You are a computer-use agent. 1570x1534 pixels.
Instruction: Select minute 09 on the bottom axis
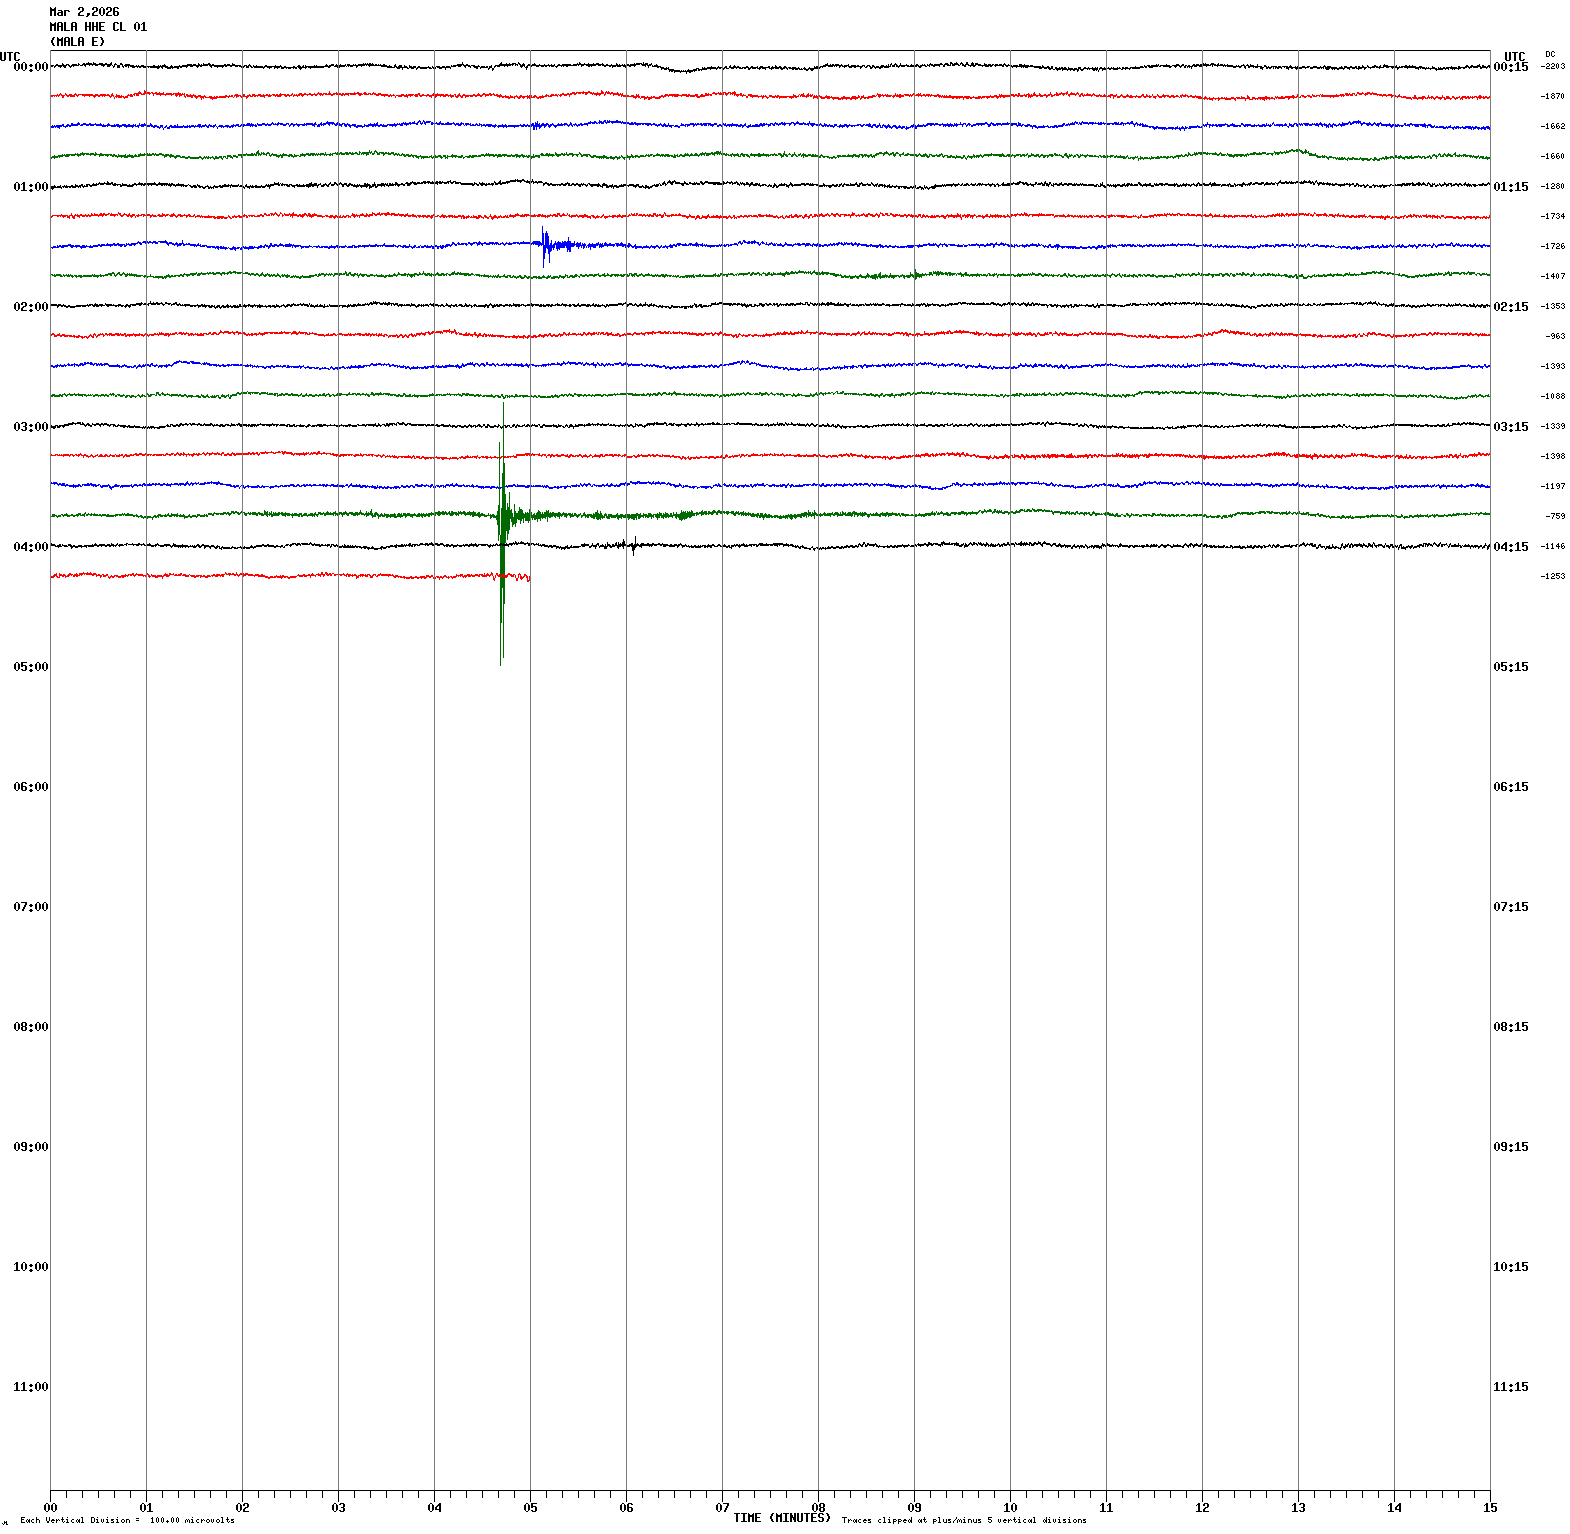pos(914,1508)
